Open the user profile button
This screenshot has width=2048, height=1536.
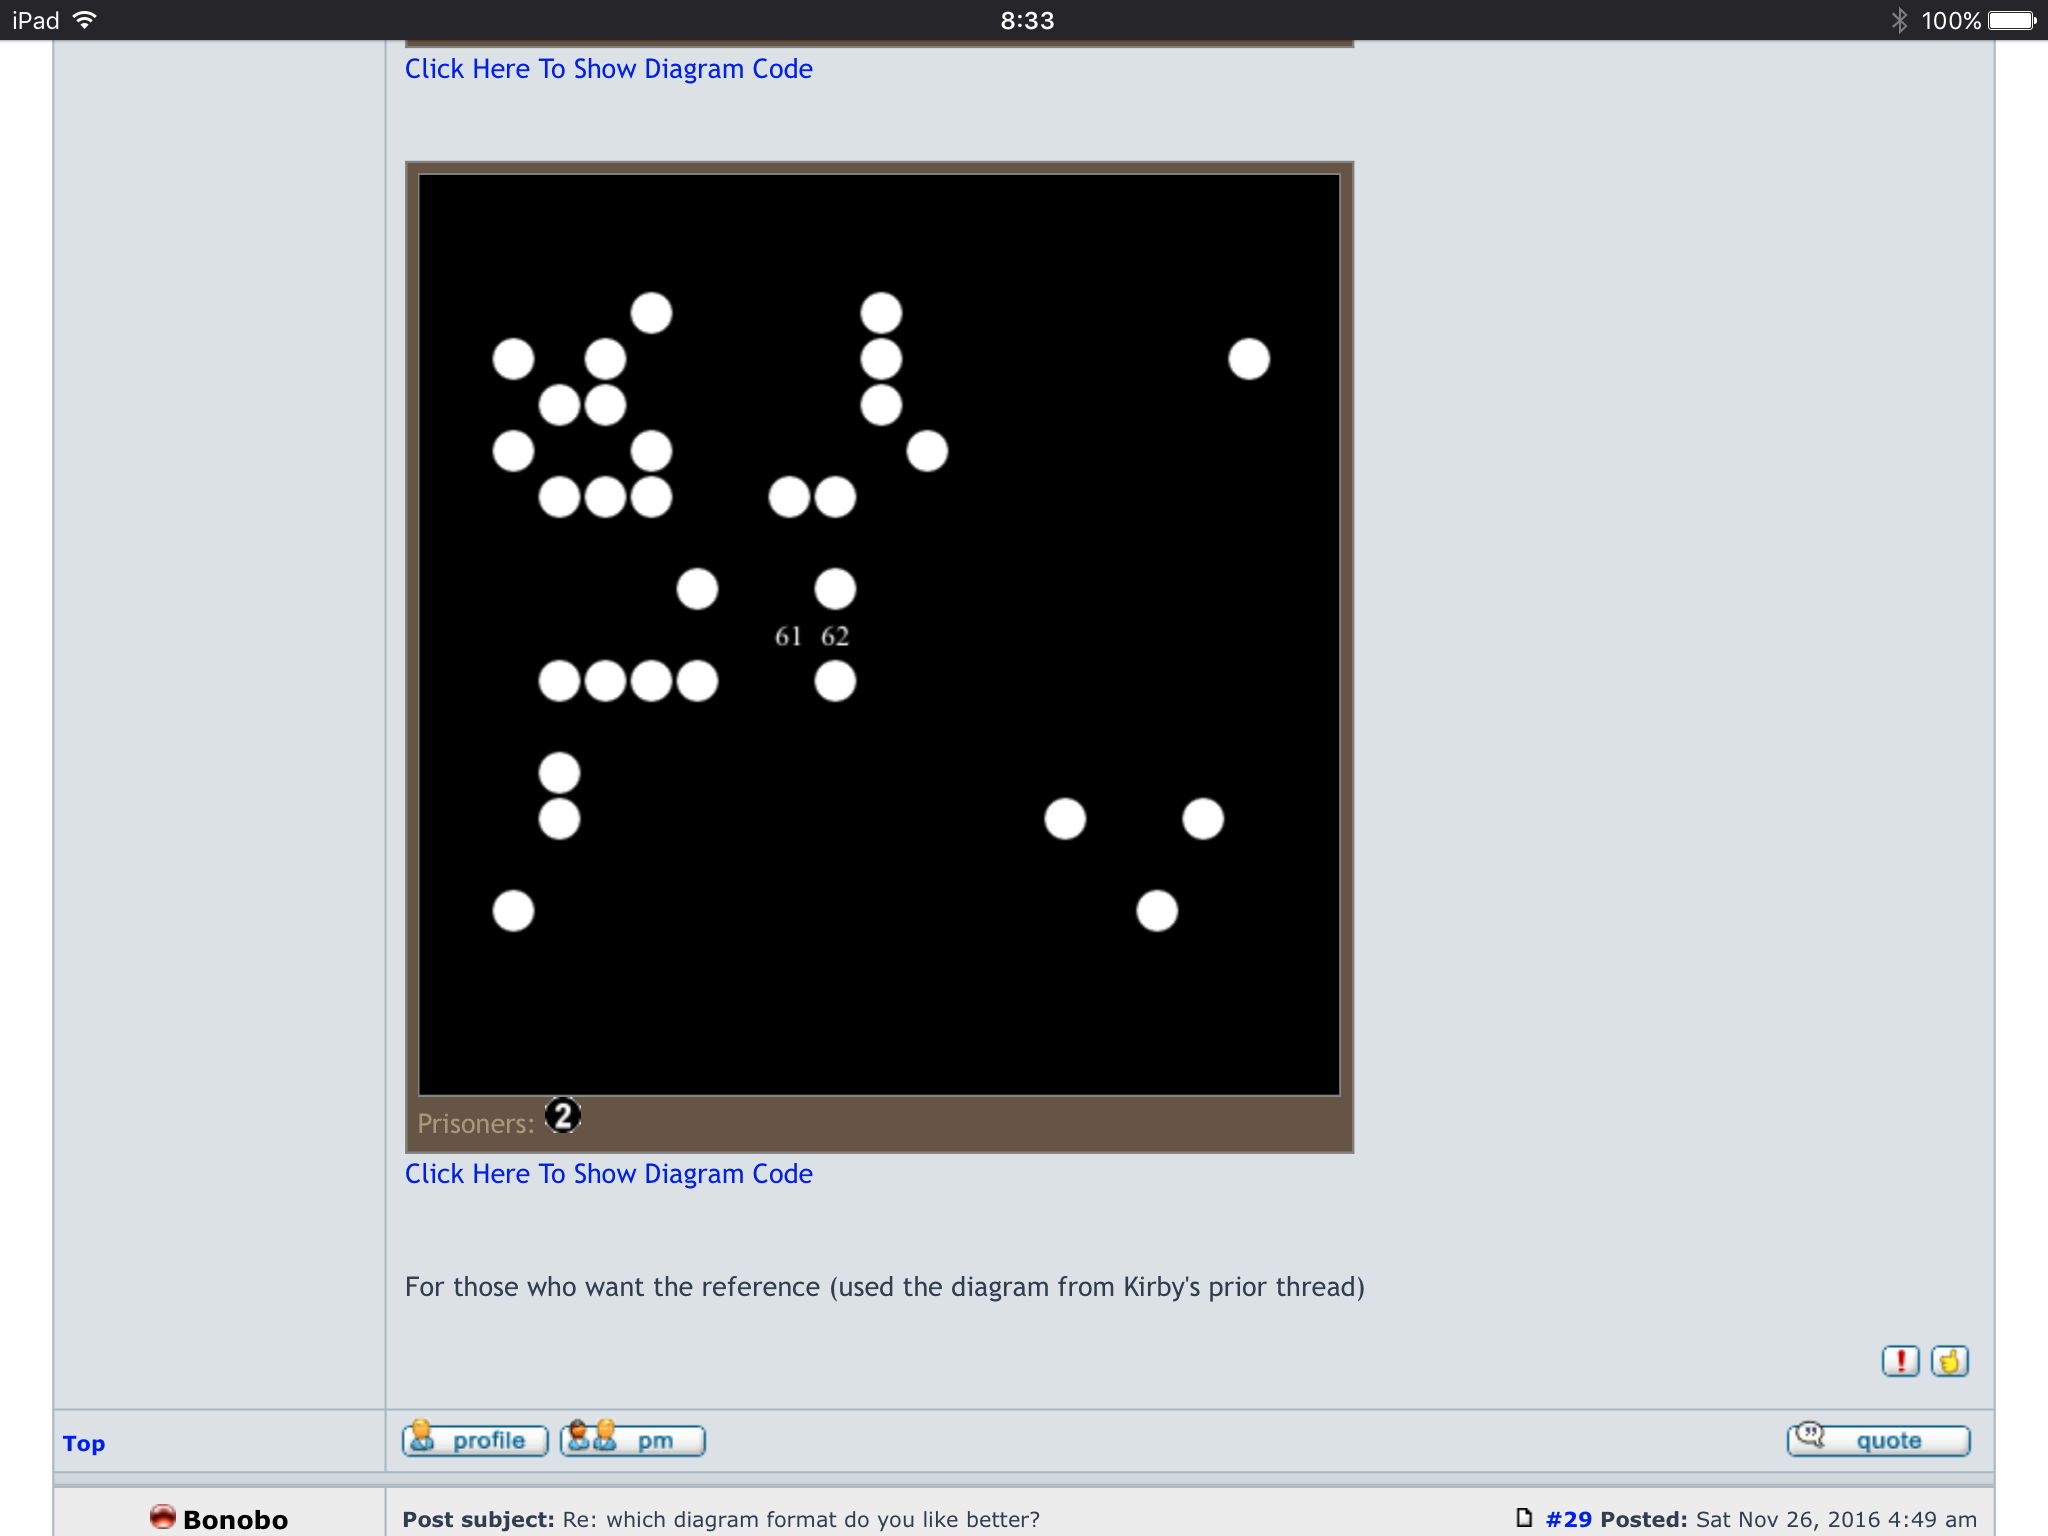coord(475,1440)
